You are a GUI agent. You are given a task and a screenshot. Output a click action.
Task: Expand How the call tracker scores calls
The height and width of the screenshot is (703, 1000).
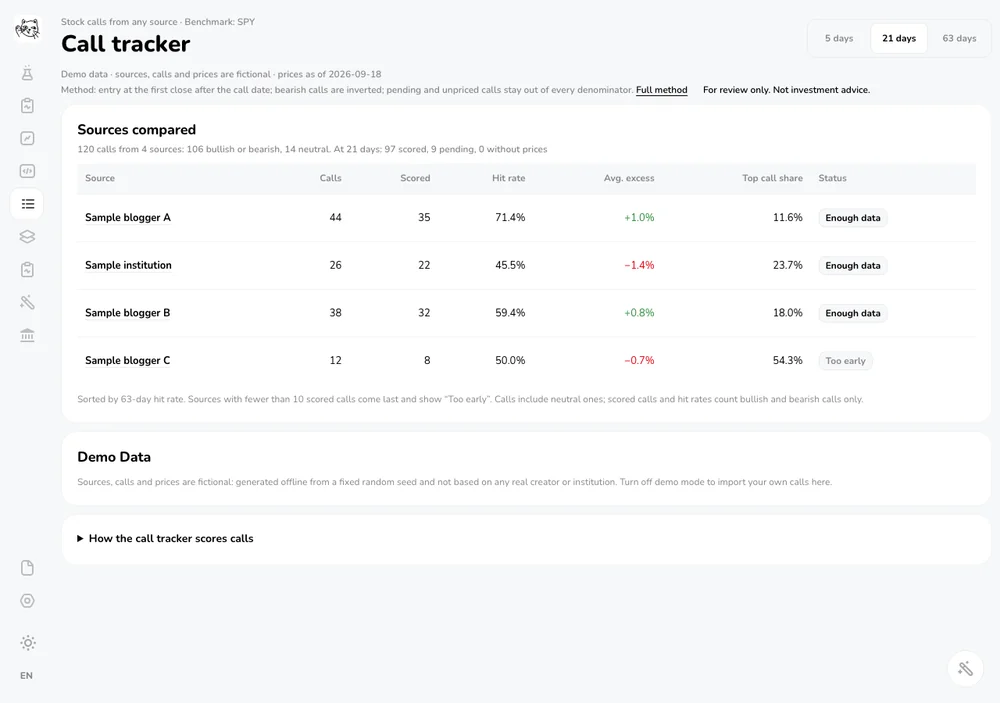pos(165,538)
